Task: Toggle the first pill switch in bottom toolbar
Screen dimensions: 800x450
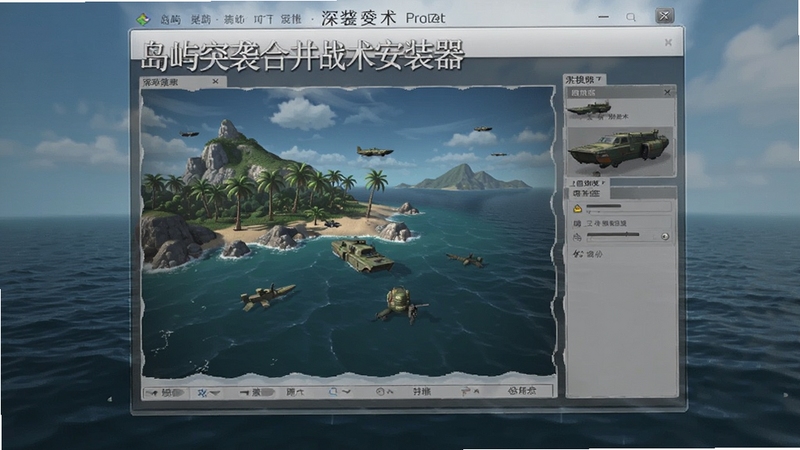Action: pyautogui.click(x=177, y=392)
